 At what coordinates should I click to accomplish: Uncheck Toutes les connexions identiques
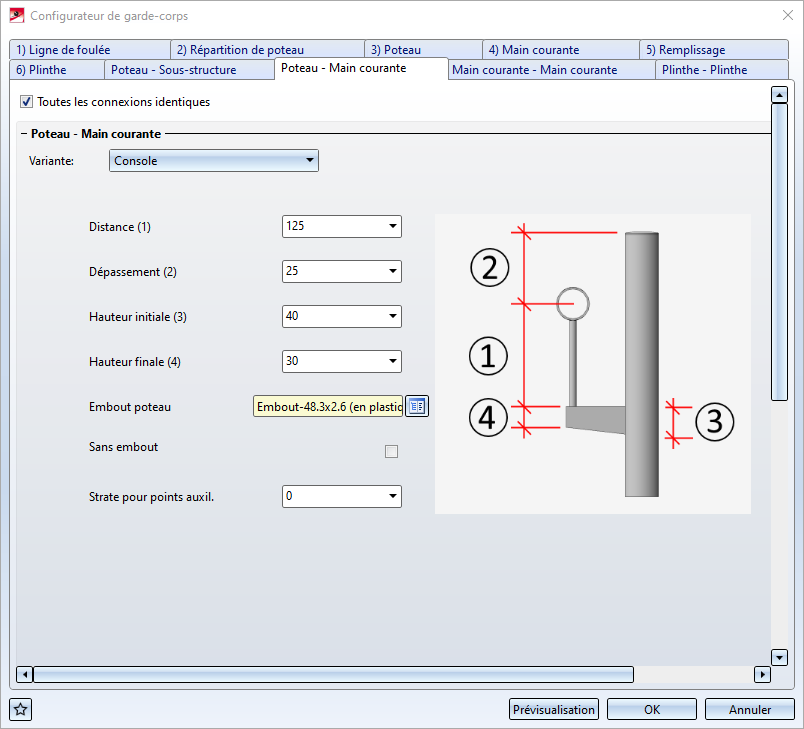[x=26, y=102]
